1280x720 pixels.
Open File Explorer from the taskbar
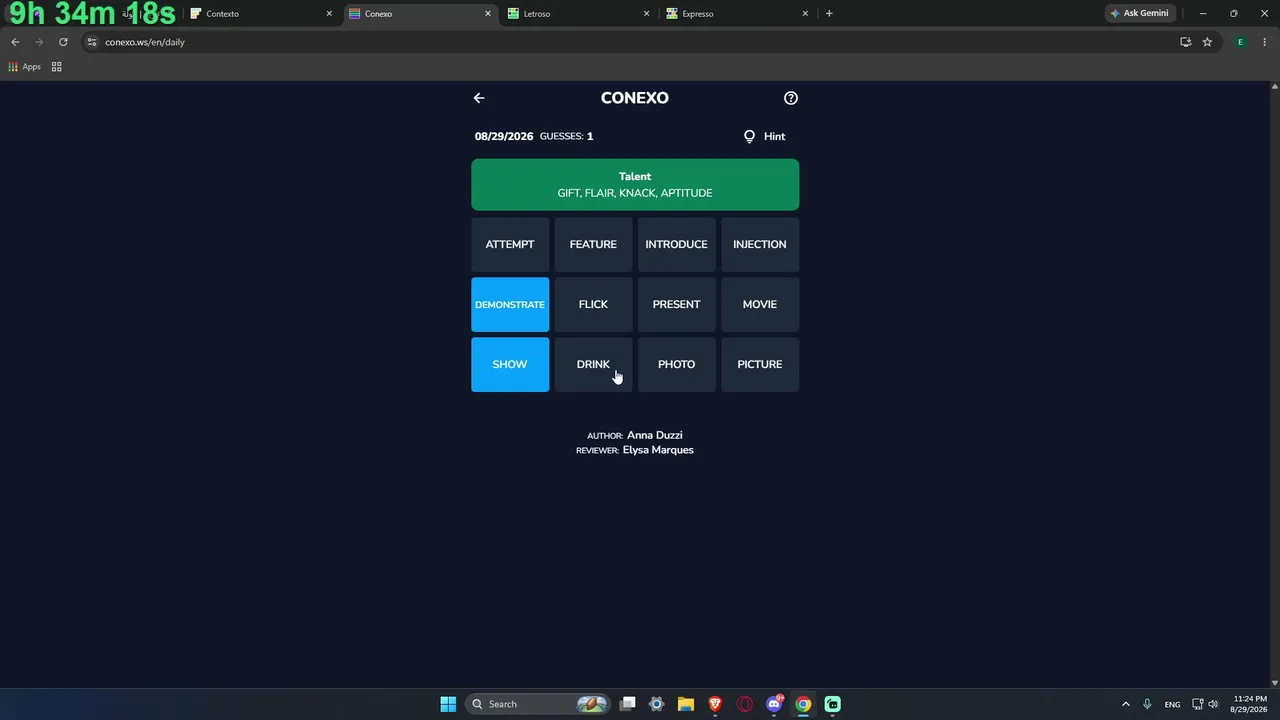click(686, 704)
